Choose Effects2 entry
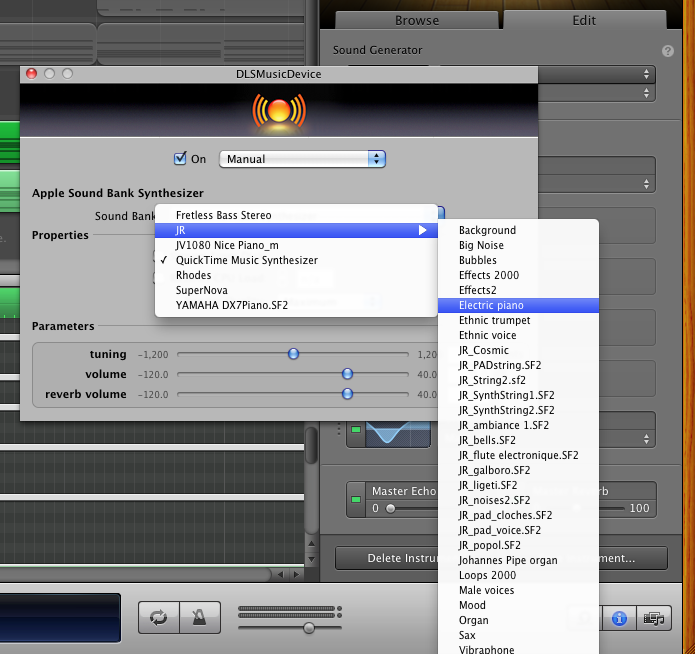Screen dimensions: 695x654 click(518, 290)
